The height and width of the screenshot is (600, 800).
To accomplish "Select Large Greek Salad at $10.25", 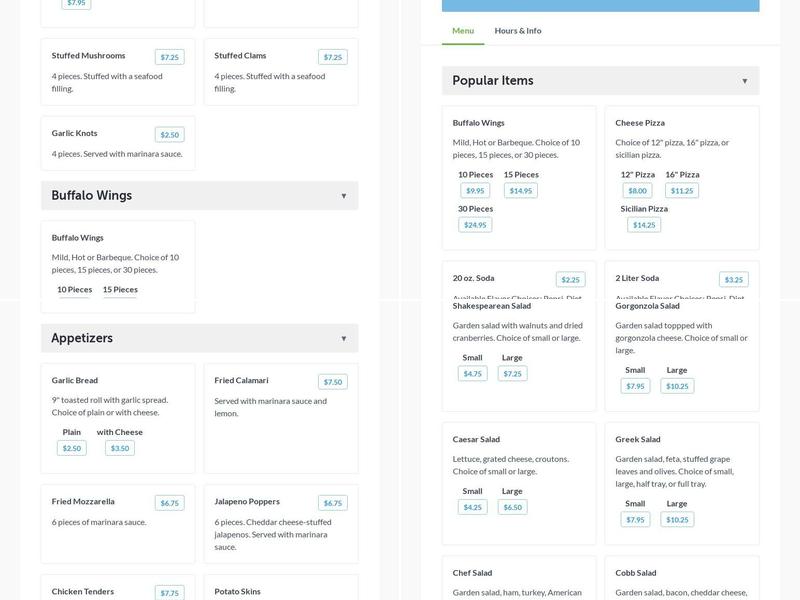I will click(677, 519).
